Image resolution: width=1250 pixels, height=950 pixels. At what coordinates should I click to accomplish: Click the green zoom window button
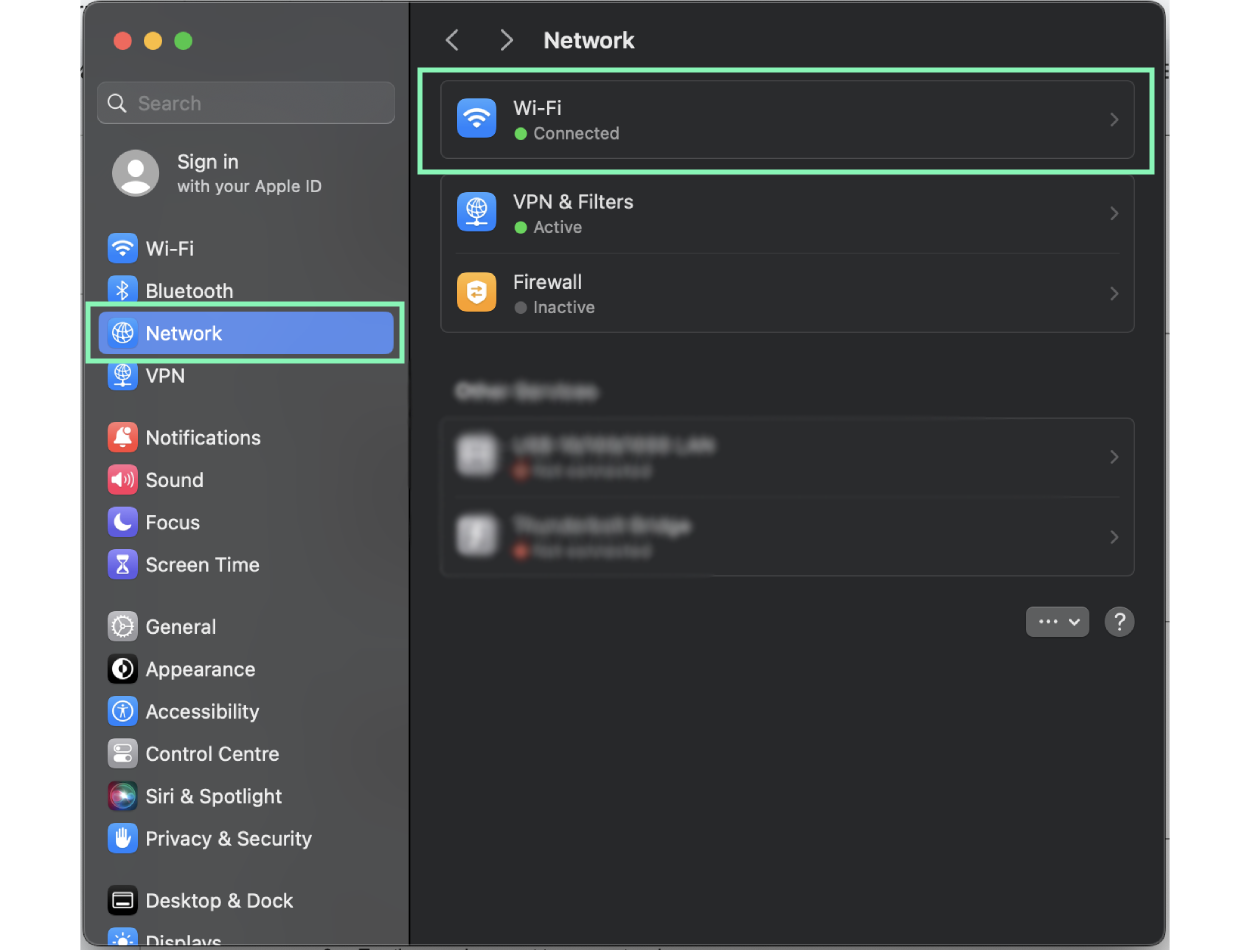click(183, 41)
